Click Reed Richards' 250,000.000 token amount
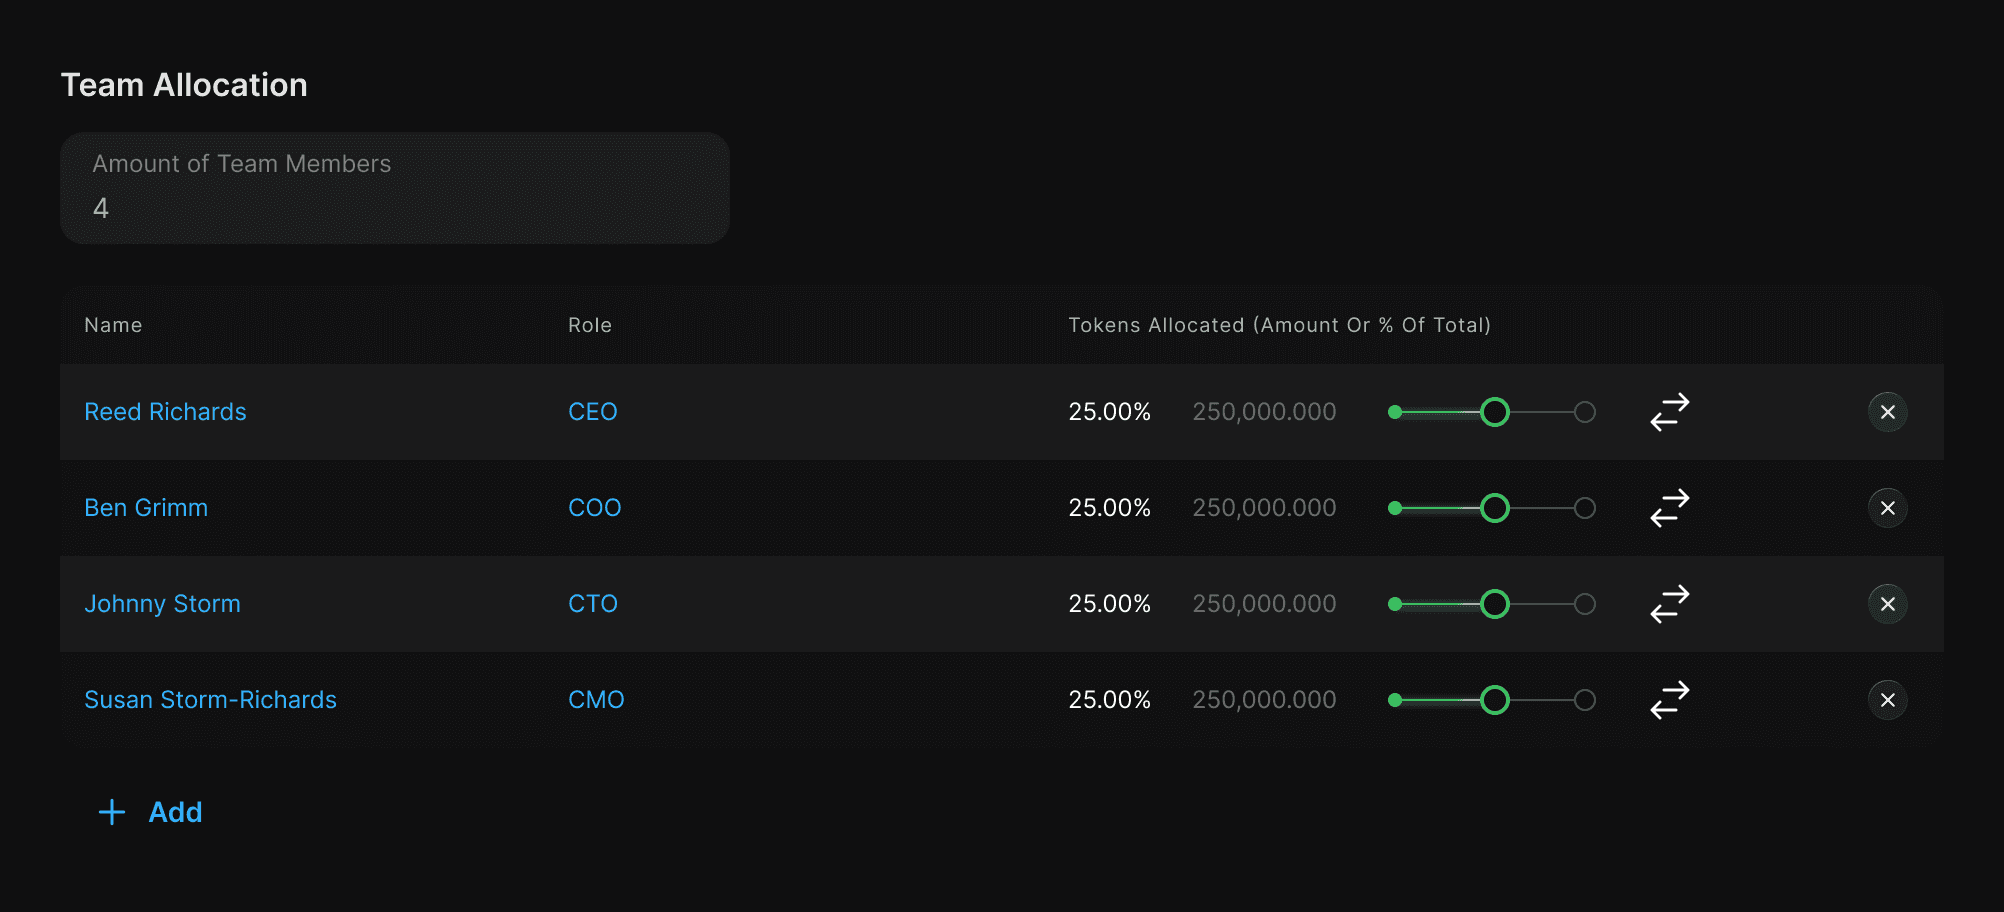The height and width of the screenshot is (912, 2004). [1264, 412]
